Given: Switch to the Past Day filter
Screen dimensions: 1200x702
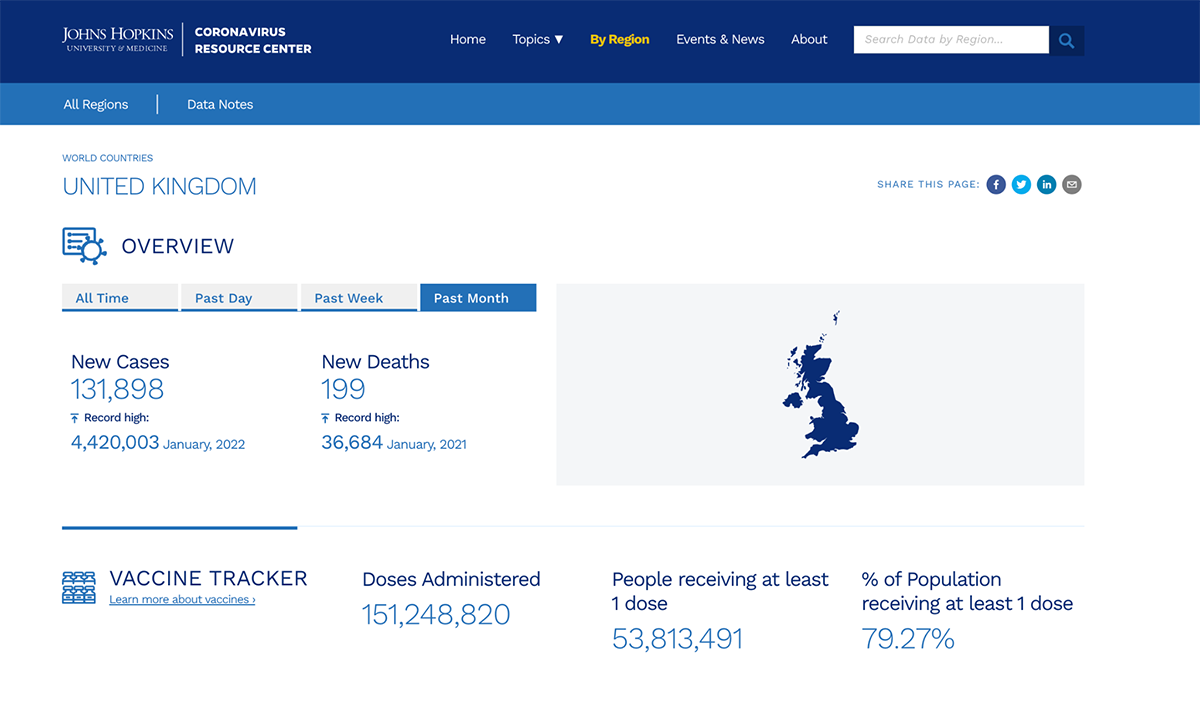Looking at the screenshot, I should pos(239,297).
